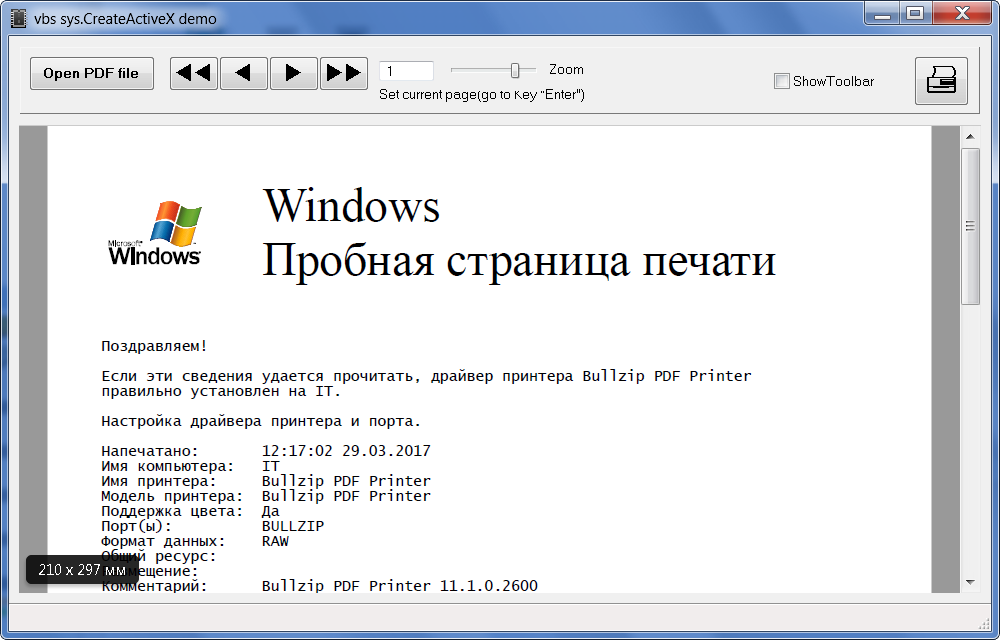The width and height of the screenshot is (1000, 640).
Task: Click the 'Set current page' hint label
Action: 482,95
